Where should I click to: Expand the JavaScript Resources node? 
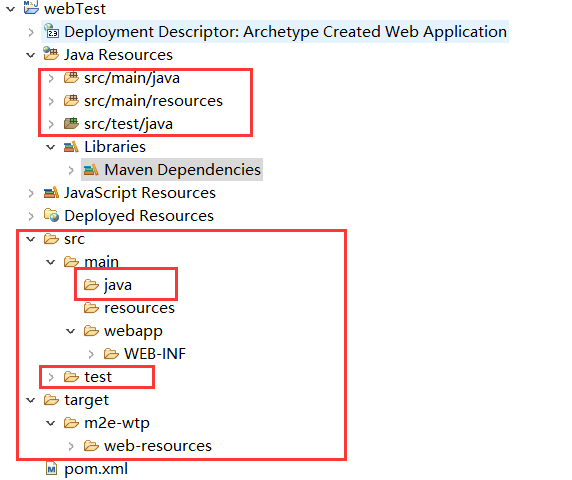pos(31,193)
